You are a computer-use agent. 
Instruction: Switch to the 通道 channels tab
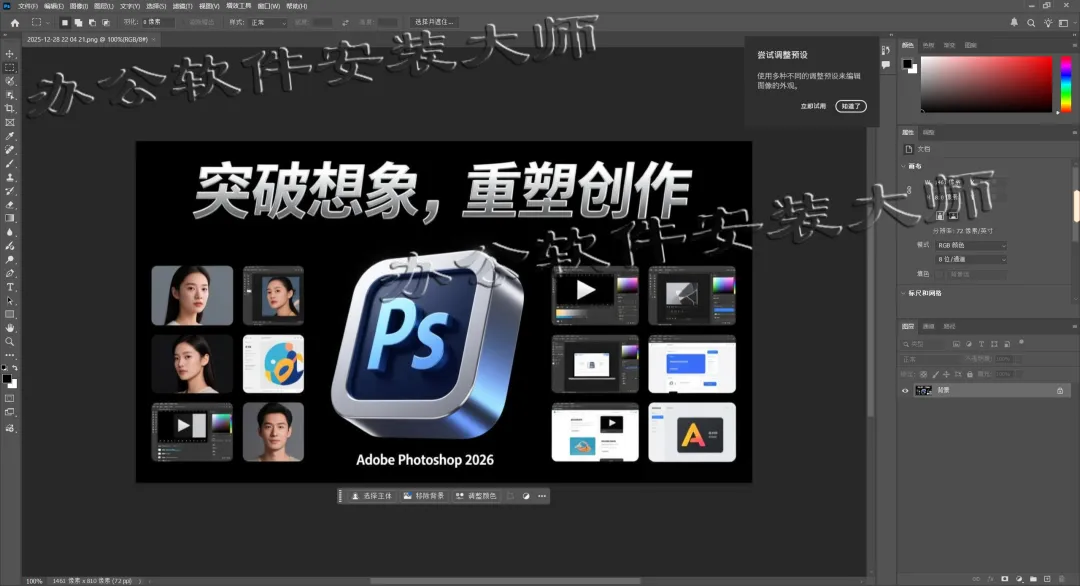[928, 326]
